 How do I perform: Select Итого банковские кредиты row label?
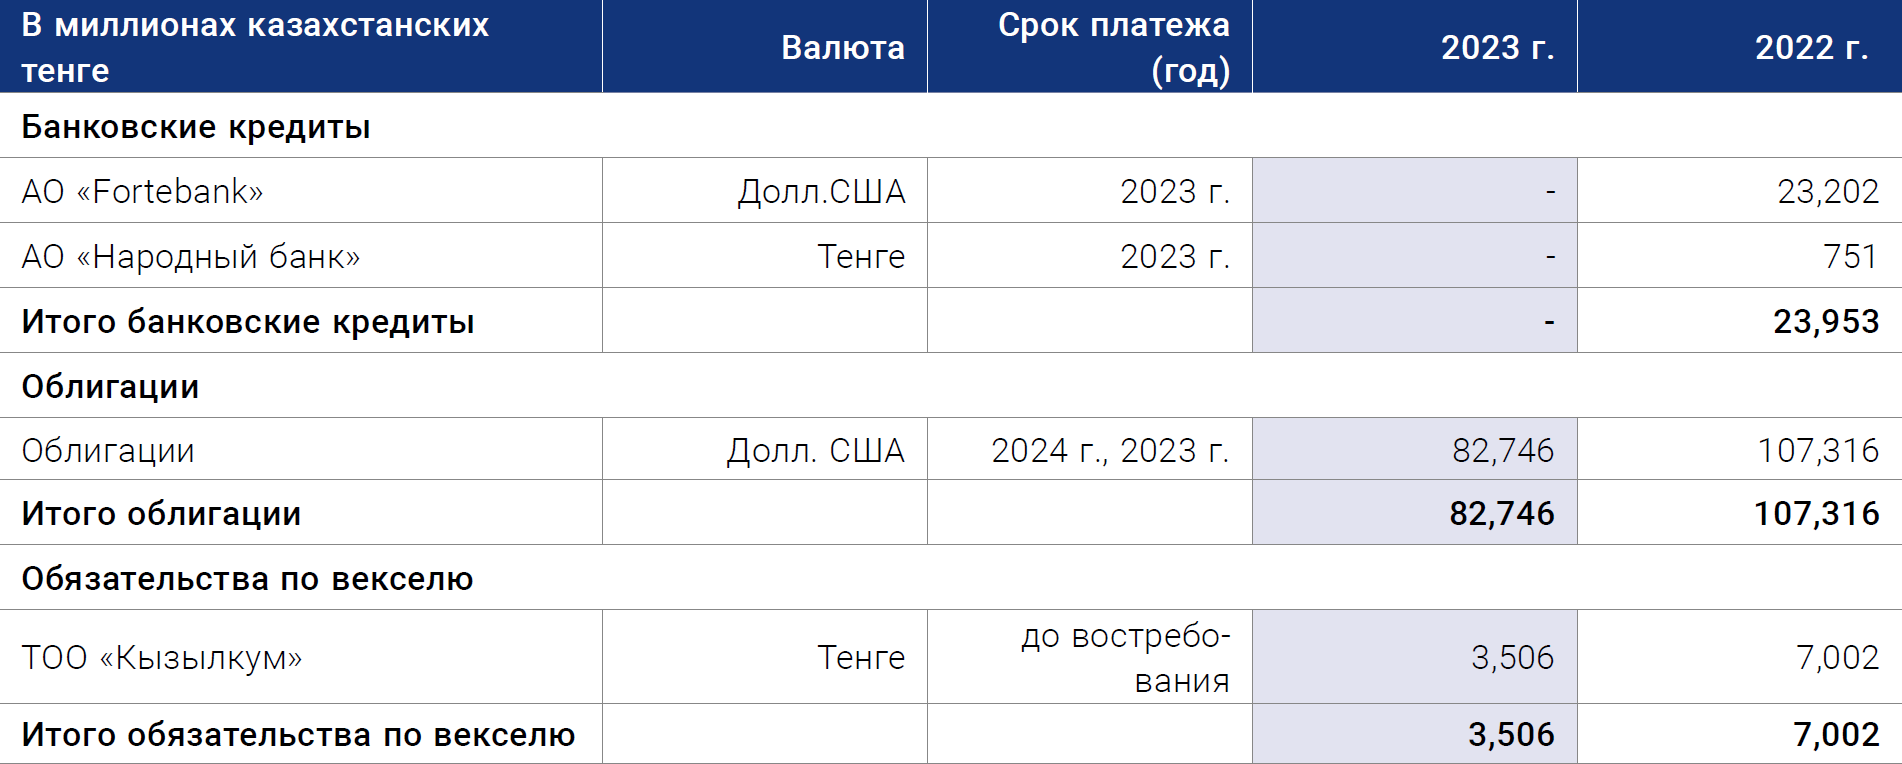pos(248,322)
